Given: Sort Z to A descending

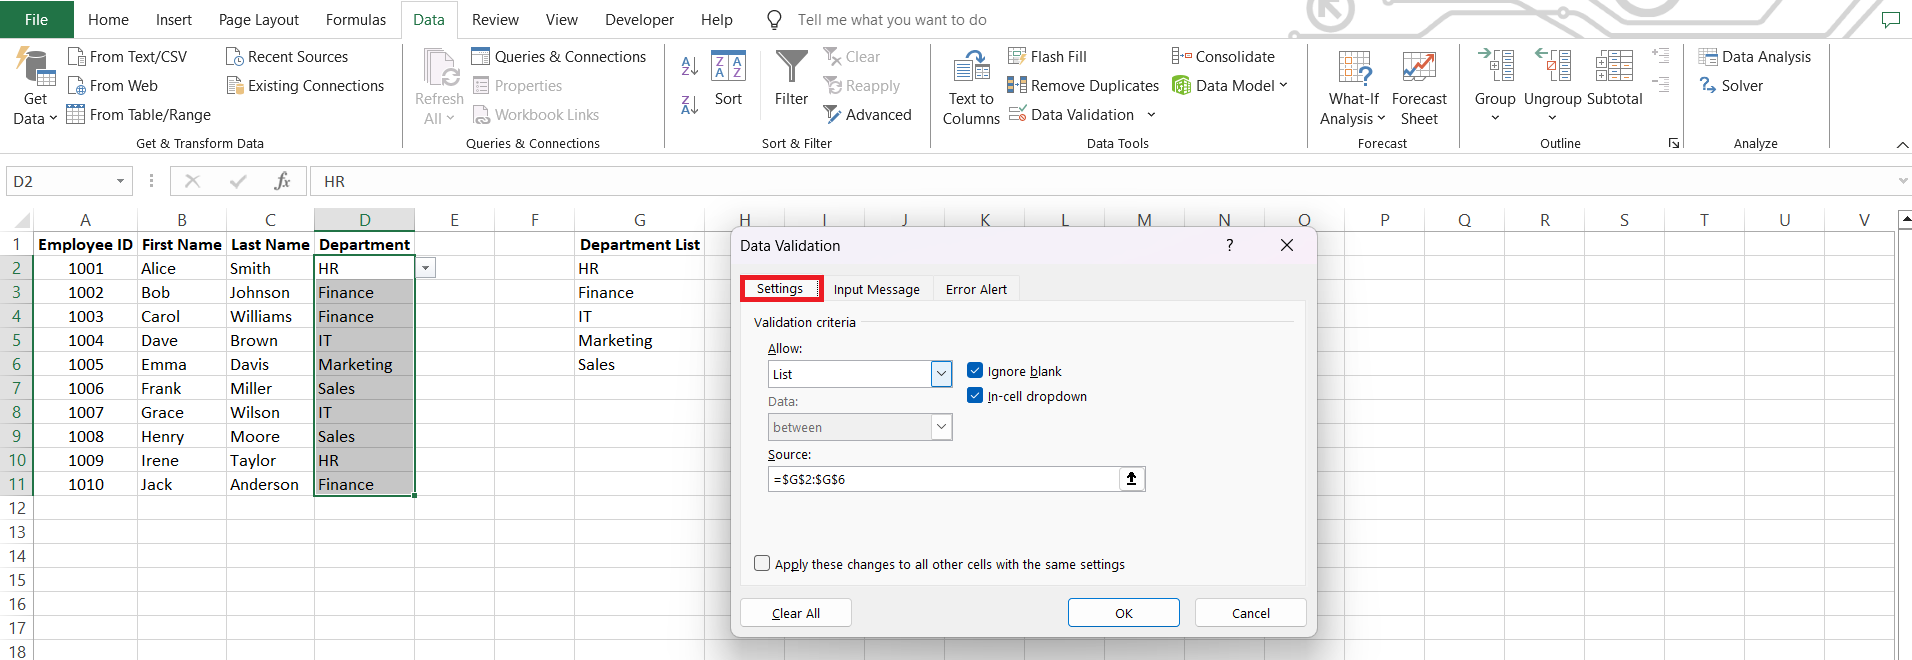Looking at the screenshot, I should pyautogui.click(x=690, y=104).
